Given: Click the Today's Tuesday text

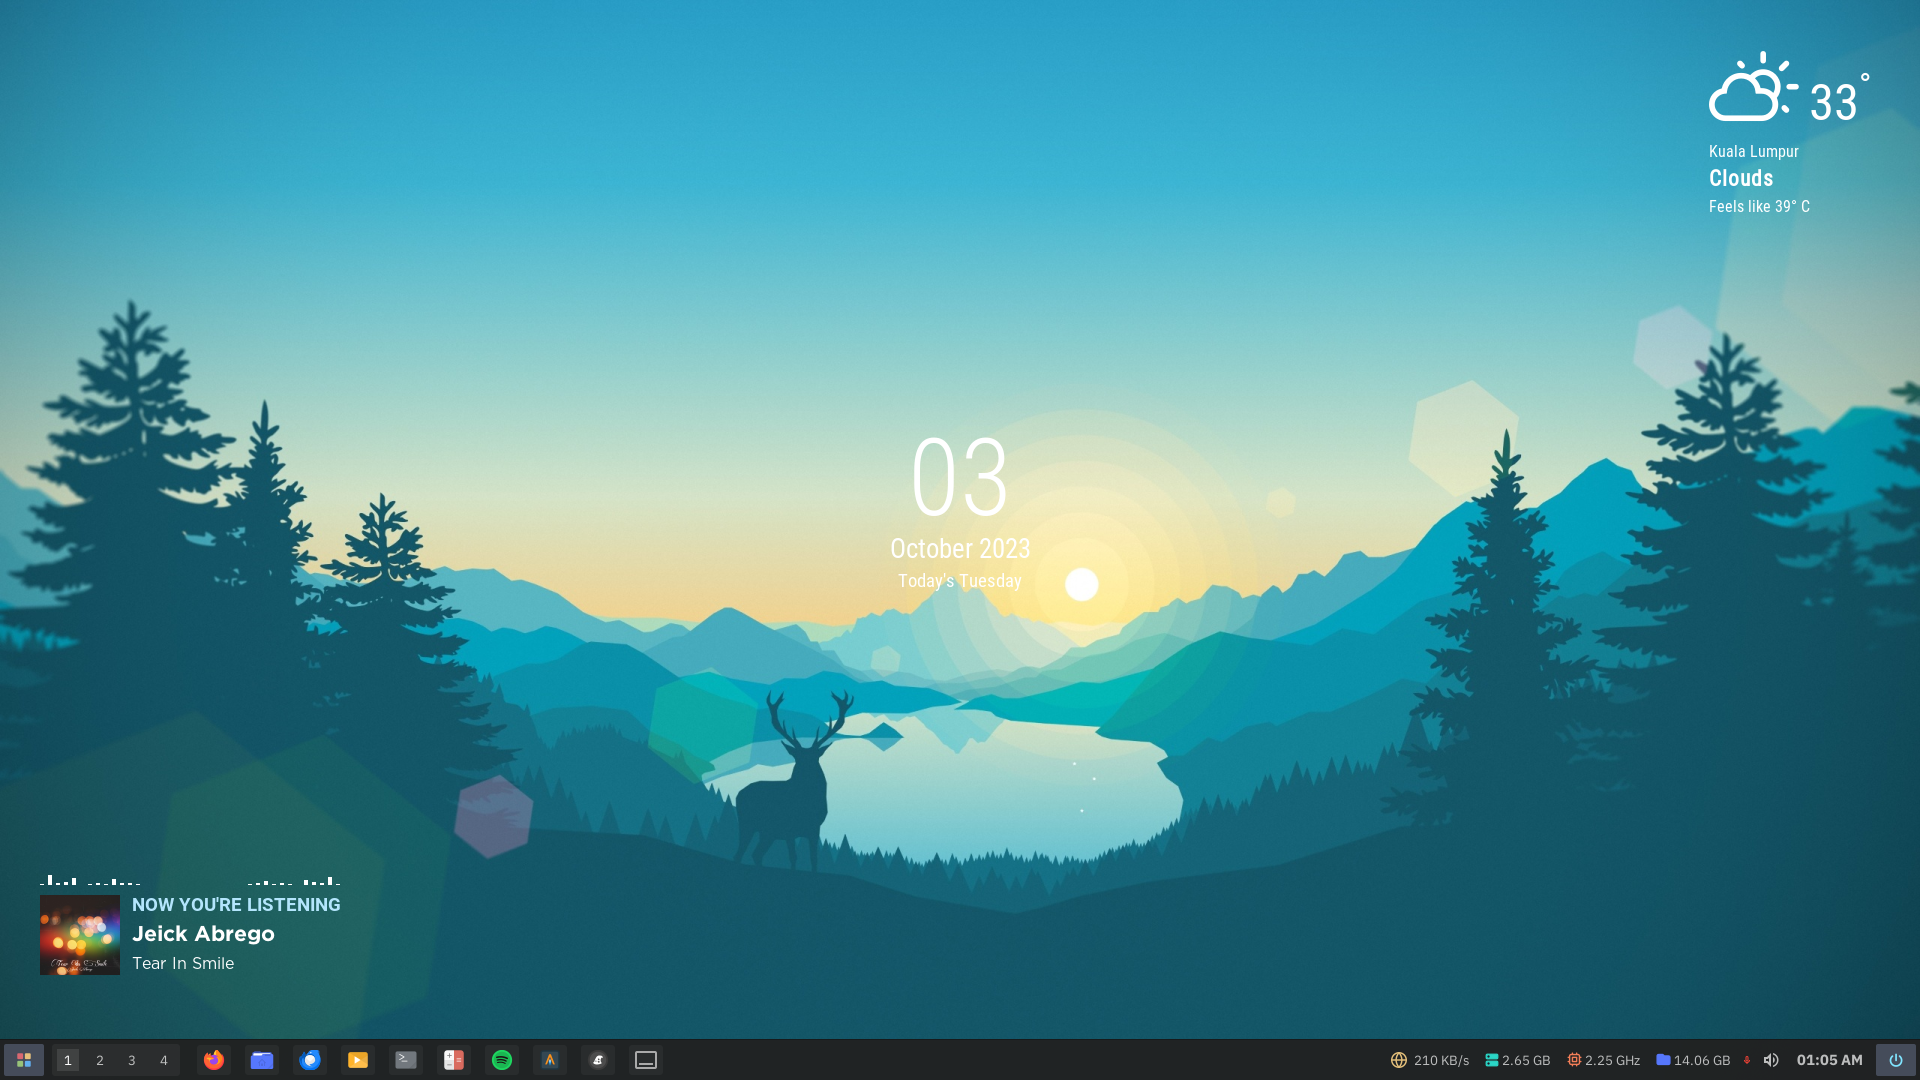Looking at the screenshot, I should pos(960,581).
